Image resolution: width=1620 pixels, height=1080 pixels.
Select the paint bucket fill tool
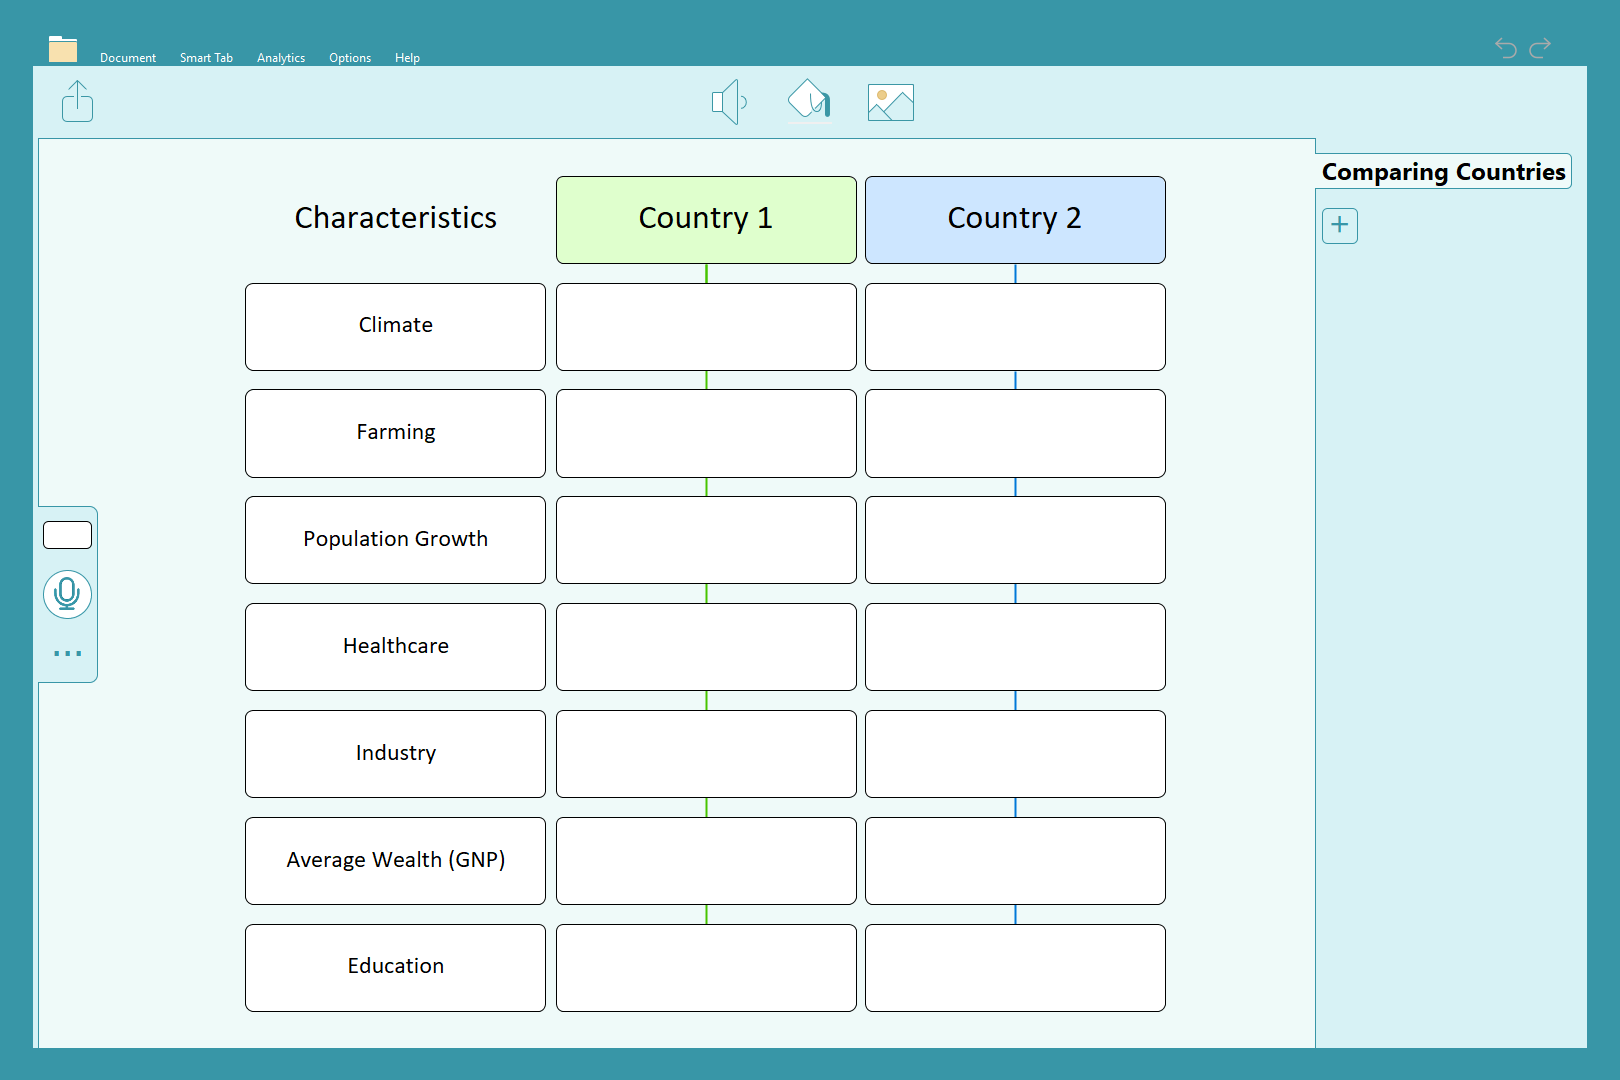pos(809,101)
